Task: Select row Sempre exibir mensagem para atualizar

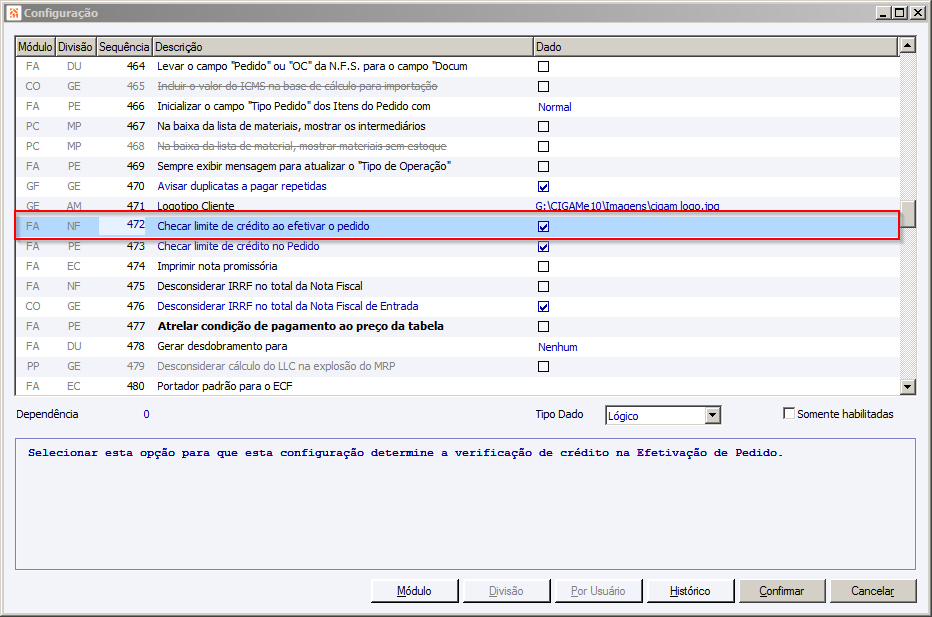Action: coord(457,166)
